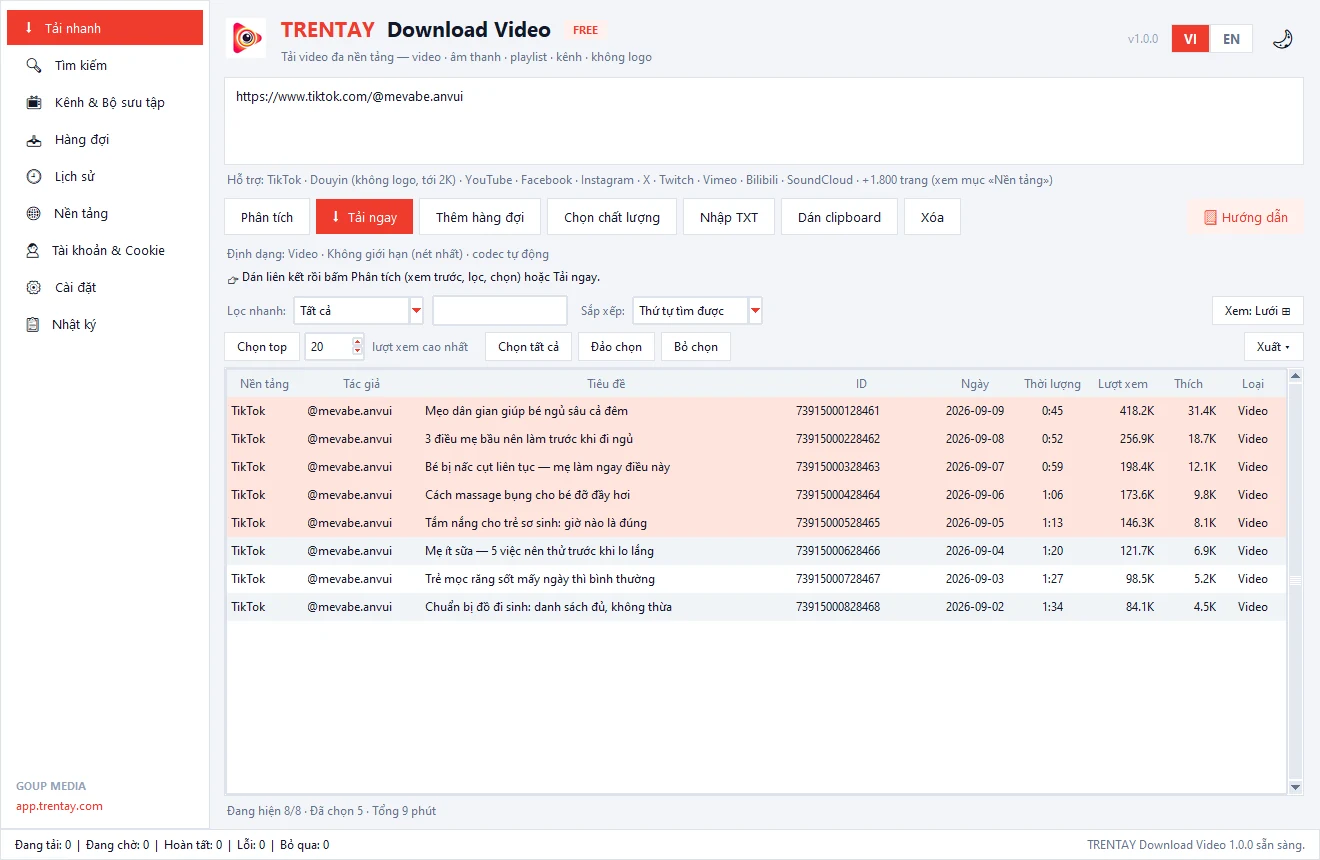Click the Phân tích button
Screen dimensions: 1320x860
(267, 217)
